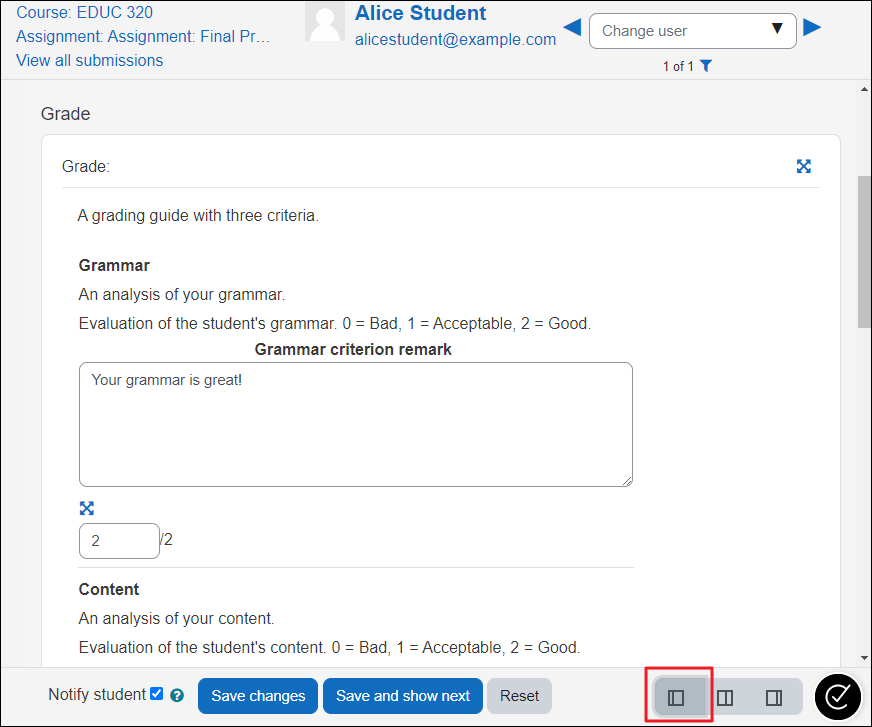Screen dimensions: 872x727
Task: Go to next user with right arrow
Action: click(x=812, y=28)
